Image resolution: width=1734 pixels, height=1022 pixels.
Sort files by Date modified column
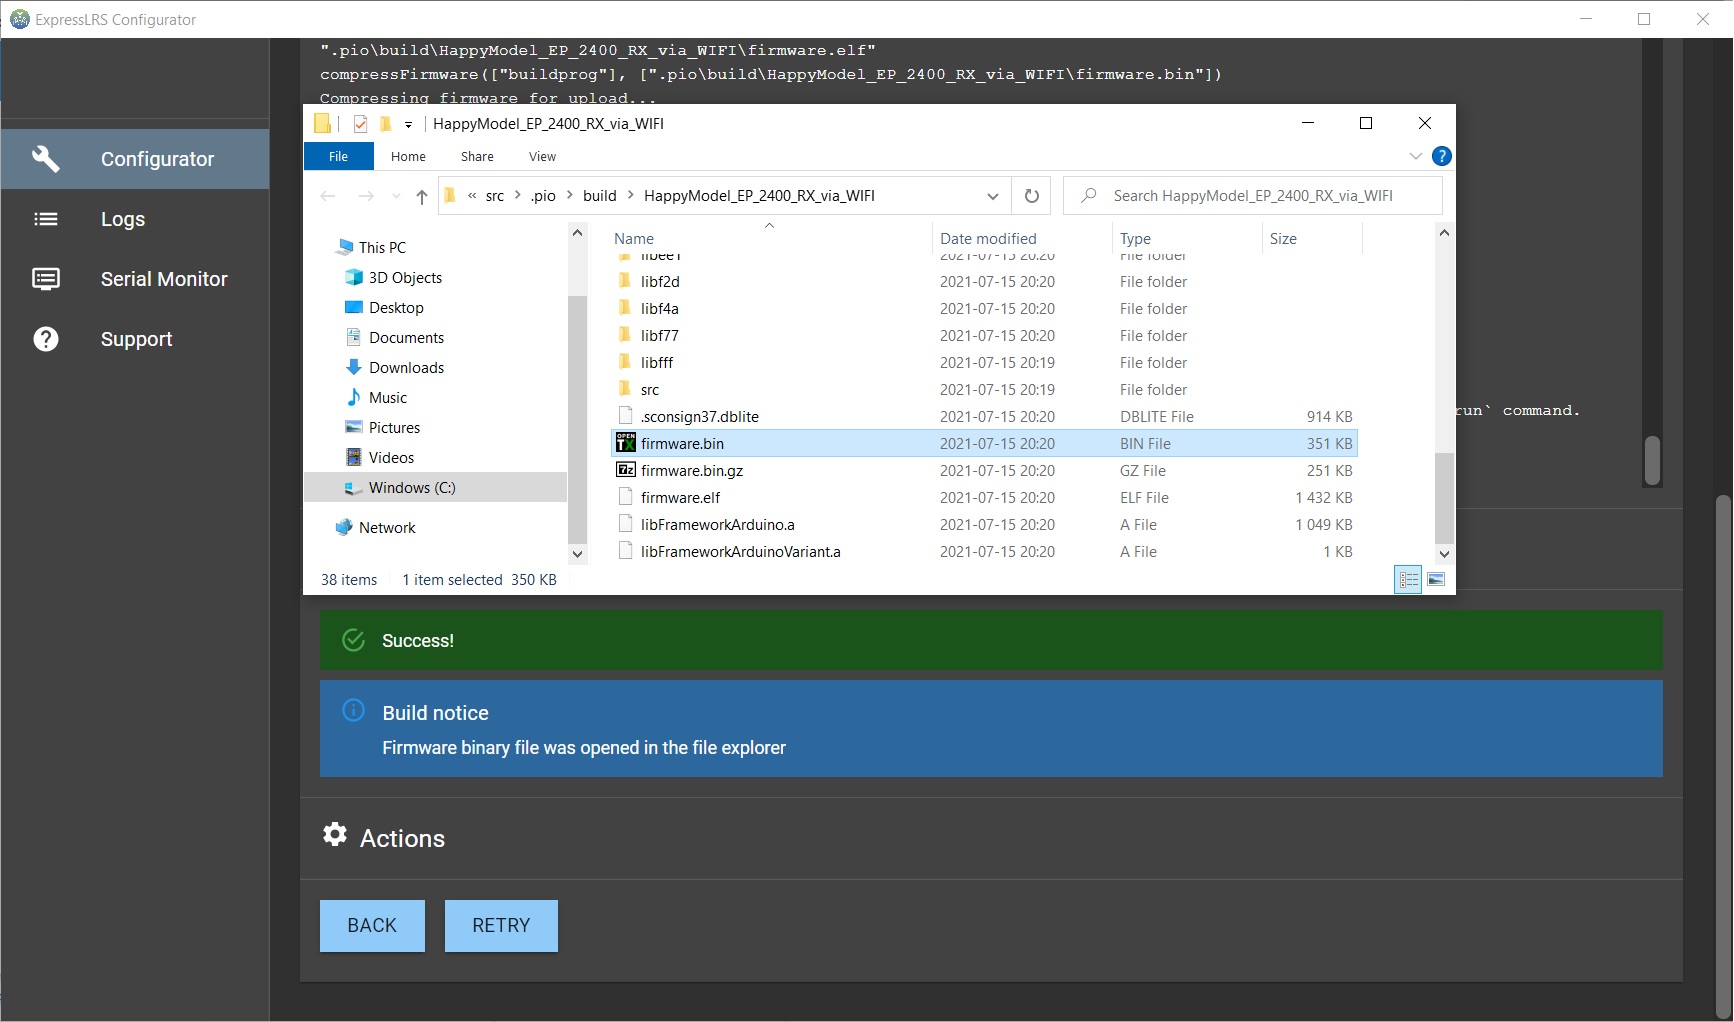pos(988,238)
